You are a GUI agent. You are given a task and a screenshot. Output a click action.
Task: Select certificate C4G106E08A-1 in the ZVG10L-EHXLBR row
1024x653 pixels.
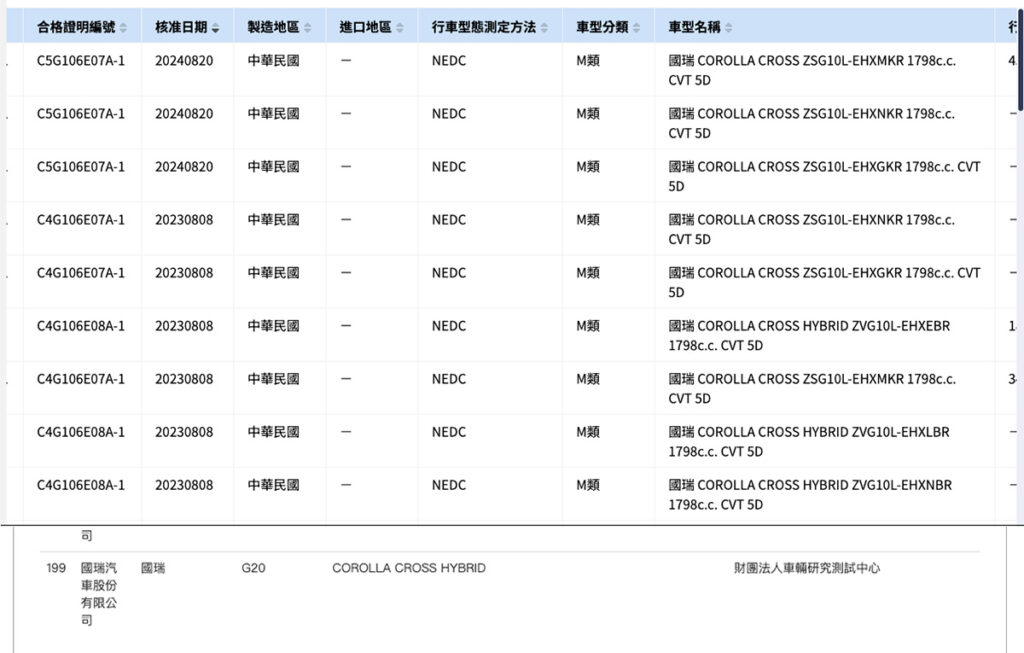tap(80, 432)
